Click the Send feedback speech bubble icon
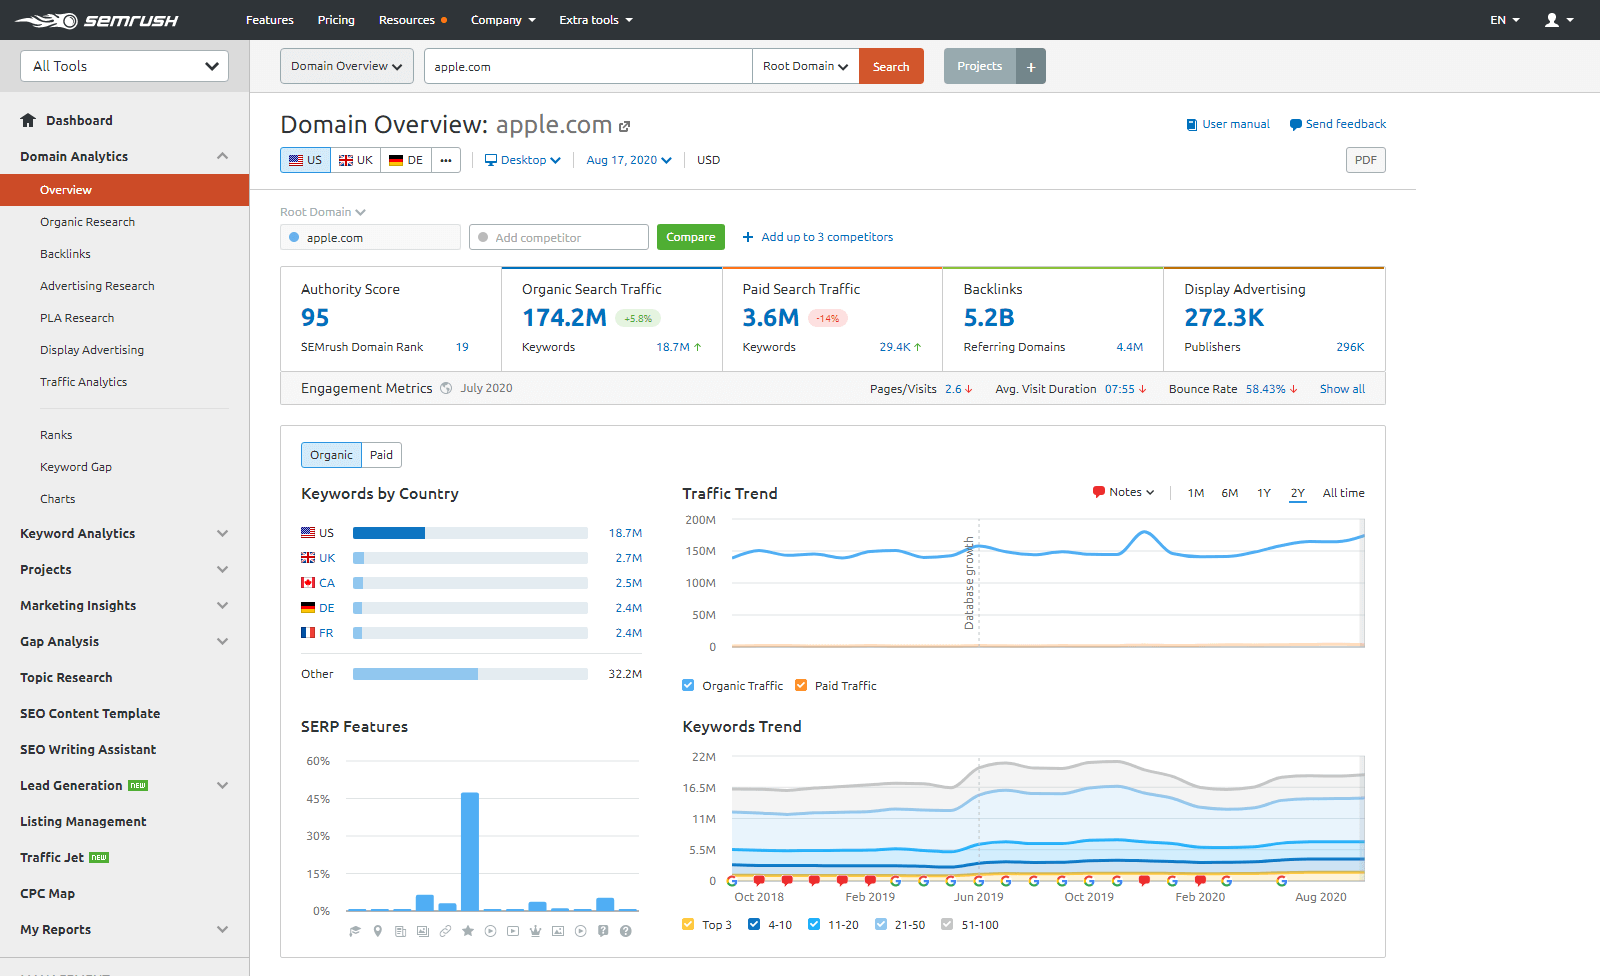Image resolution: width=1600 pixels, height=976 pixels. tap(1296, 125)
